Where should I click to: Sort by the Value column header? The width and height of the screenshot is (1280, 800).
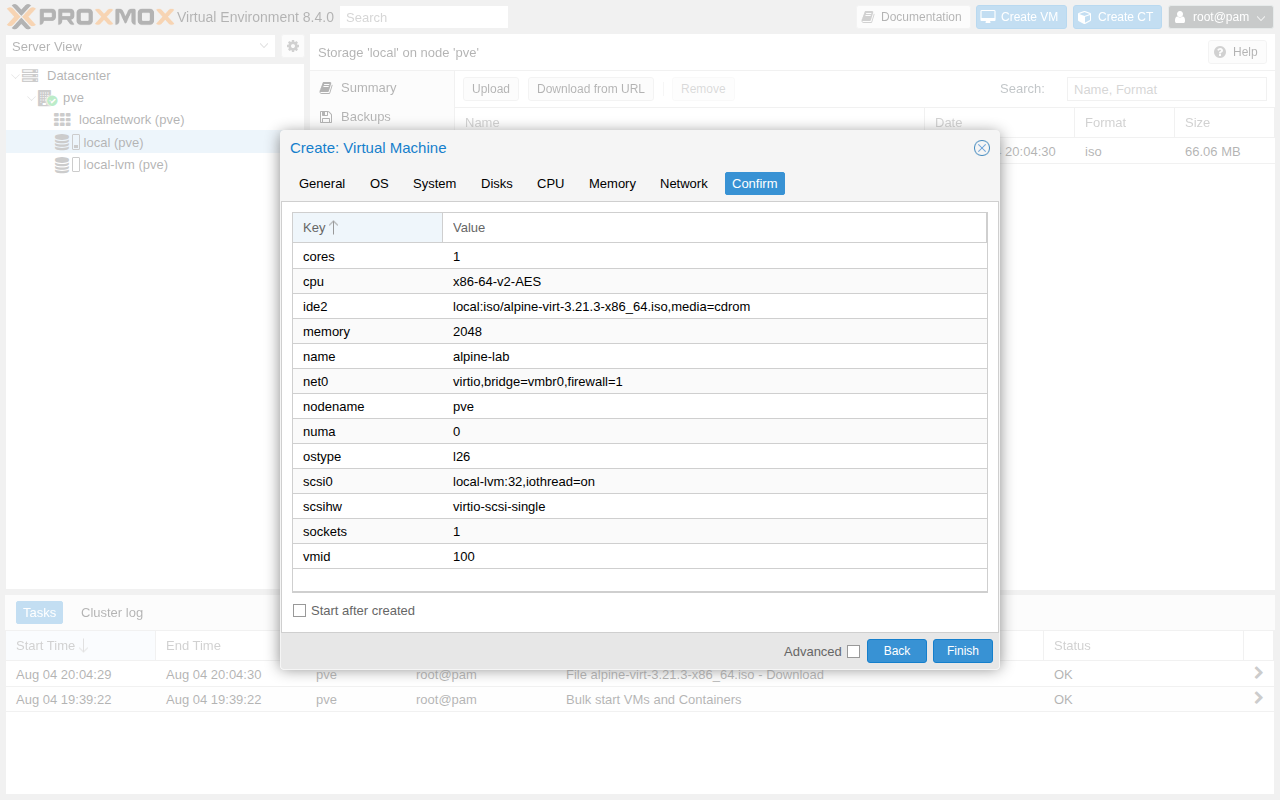[714, 228]
